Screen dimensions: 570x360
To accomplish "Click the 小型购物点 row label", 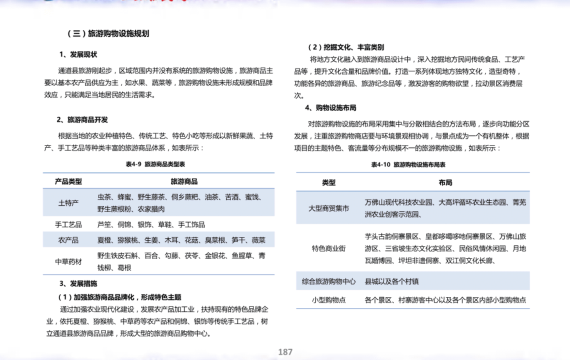I will [329, 300].
